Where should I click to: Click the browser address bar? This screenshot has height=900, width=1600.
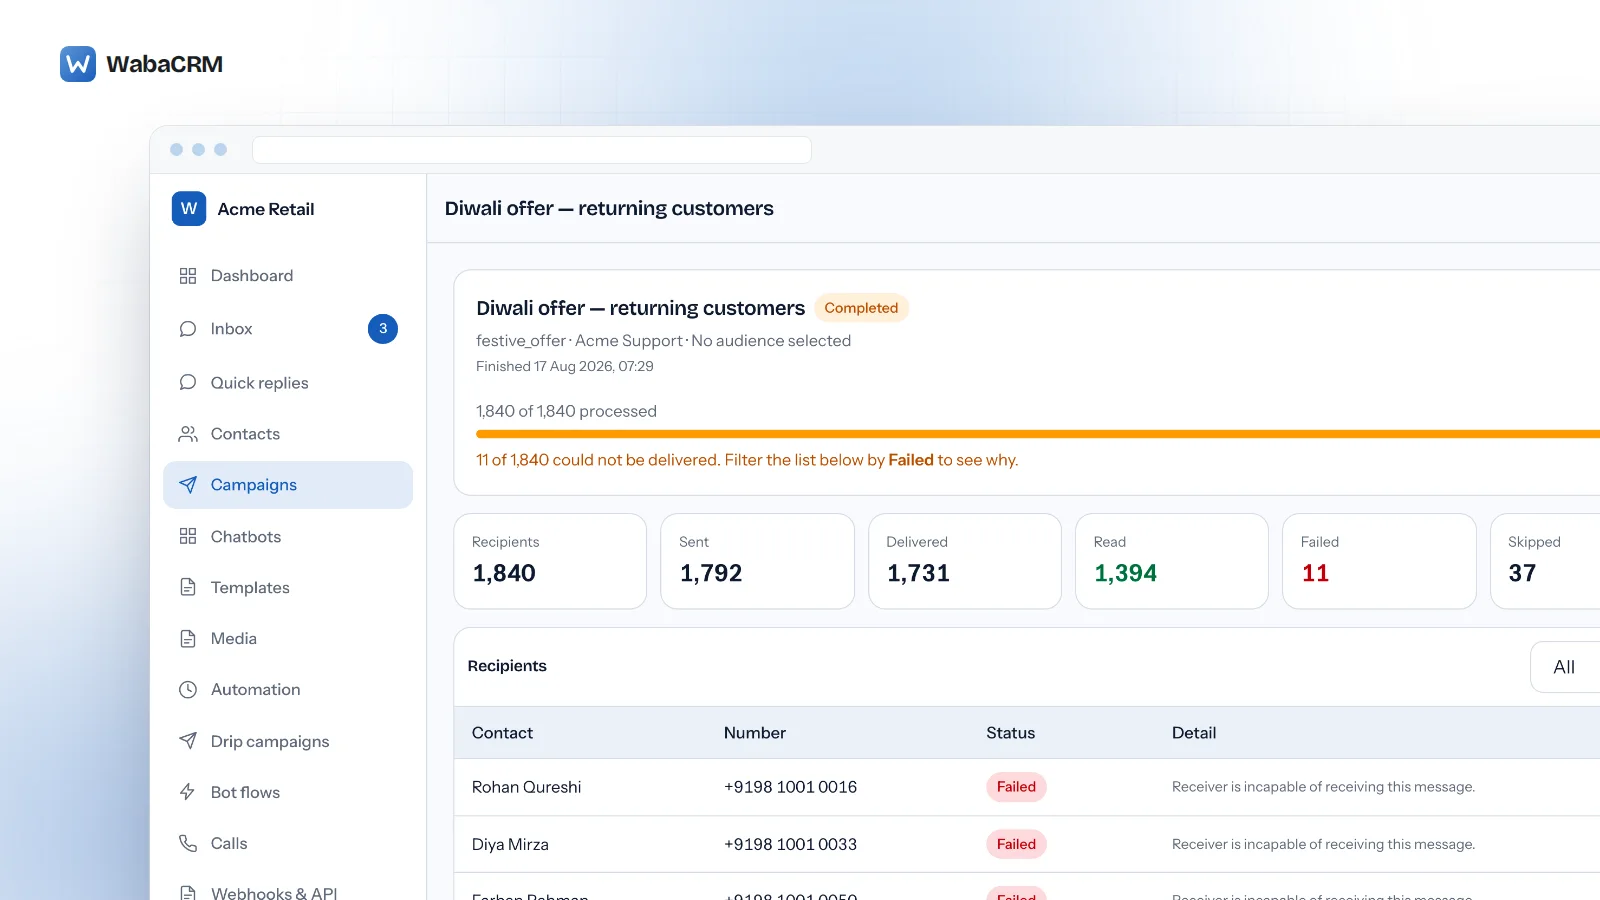pos(532,150)
